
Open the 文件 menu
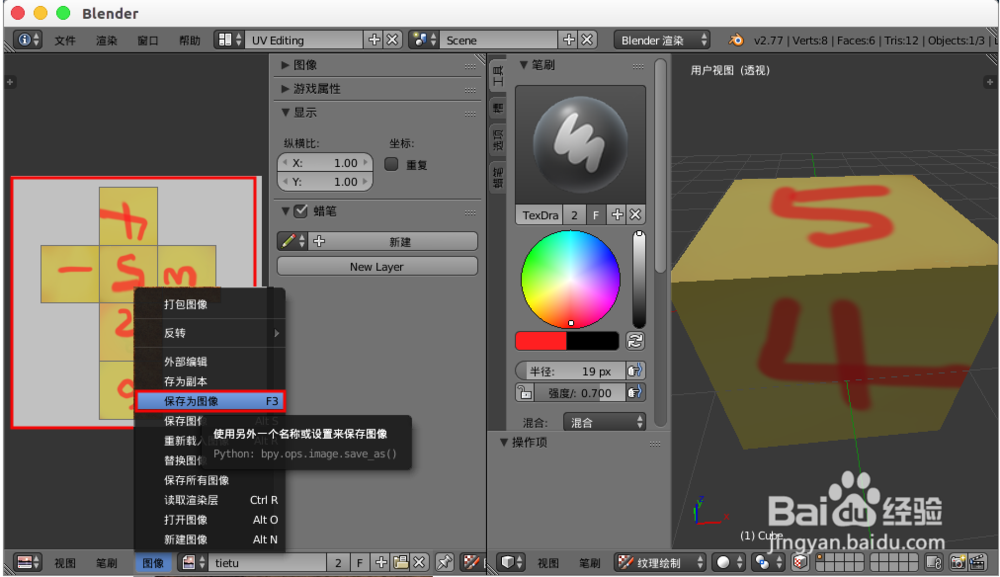coord(64,40)
